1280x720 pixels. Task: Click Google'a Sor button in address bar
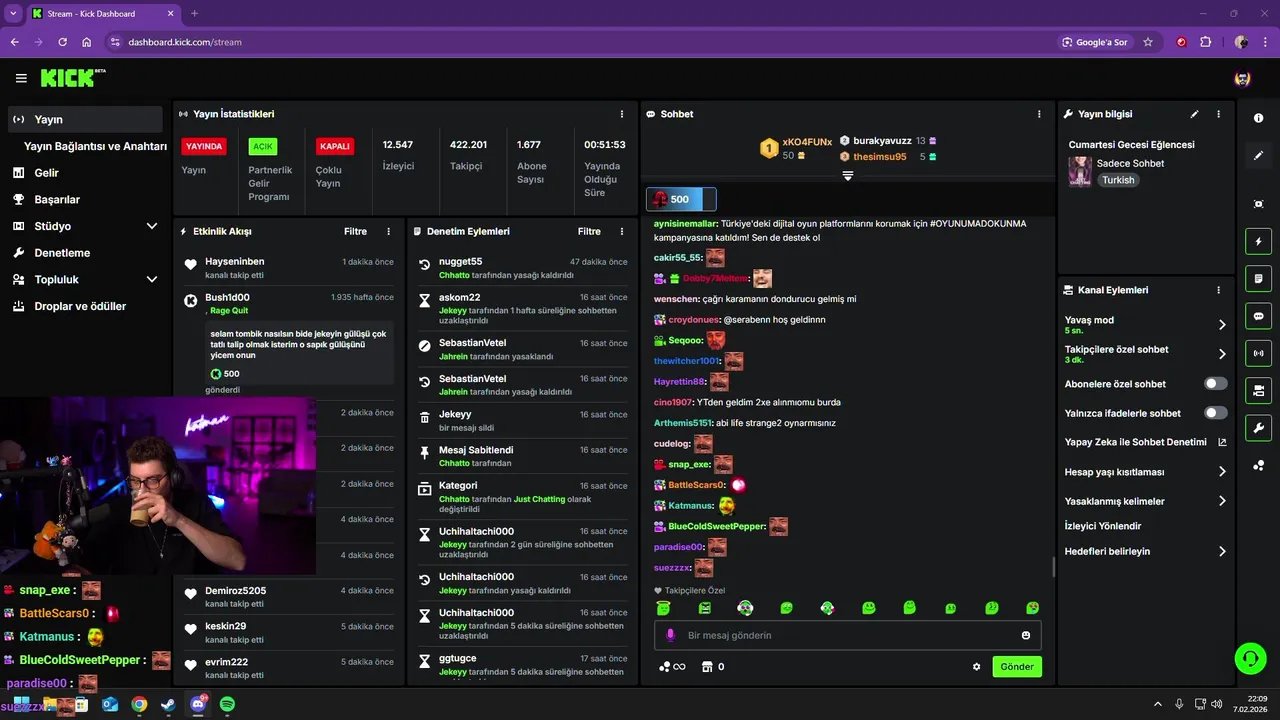(x=1094, y=42)
